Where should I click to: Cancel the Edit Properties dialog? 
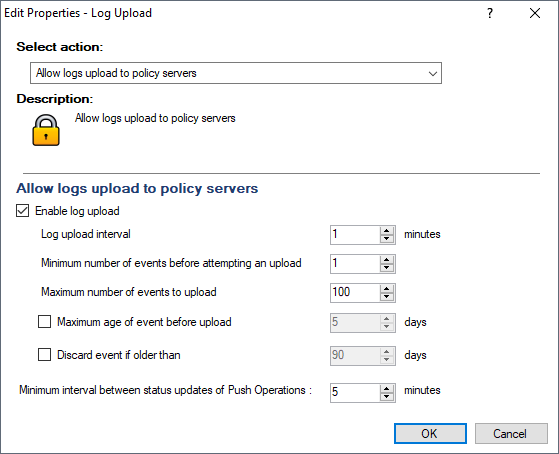pos(511,434)
